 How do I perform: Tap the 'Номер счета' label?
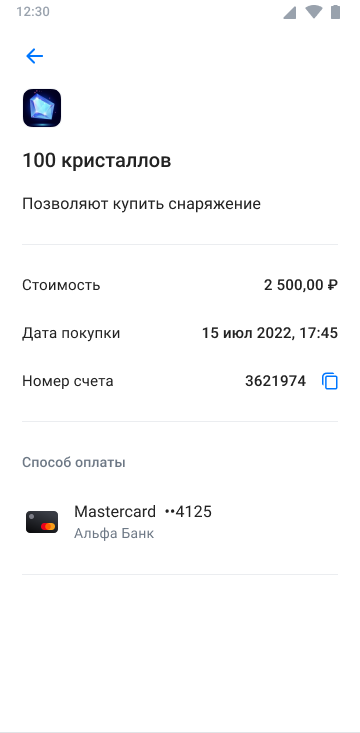(x=68, y=381)
